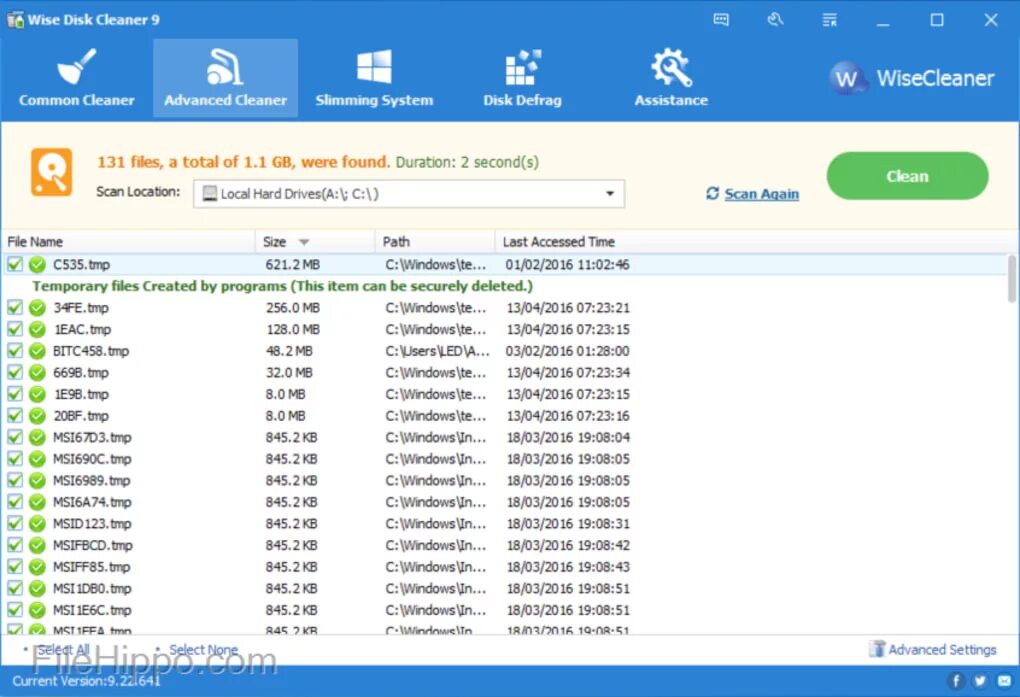Screen dimensions: 1020x697
Task: Open the Disk Defrag tab
Action: click(522, 79)
